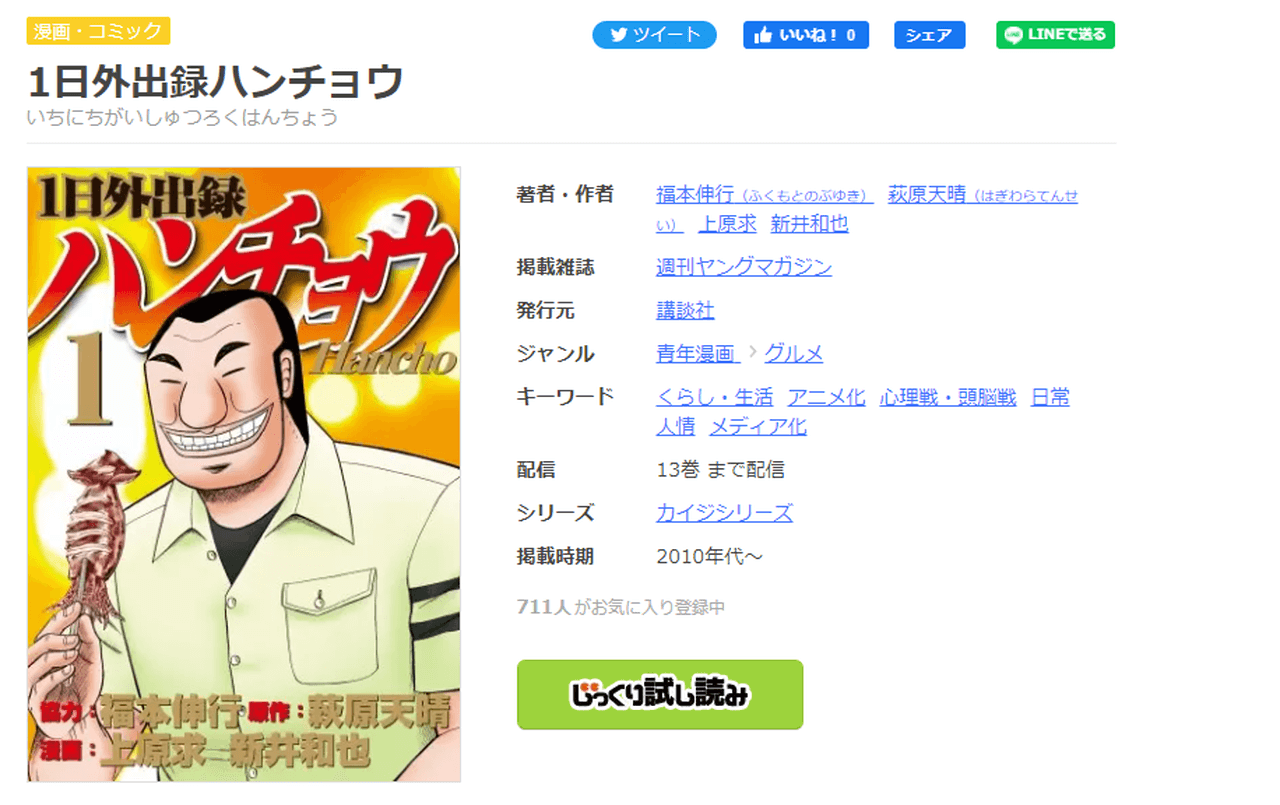Select the グルメ sub-genre link
This screenshot has width=1280, height=805.
pos(794,353)
